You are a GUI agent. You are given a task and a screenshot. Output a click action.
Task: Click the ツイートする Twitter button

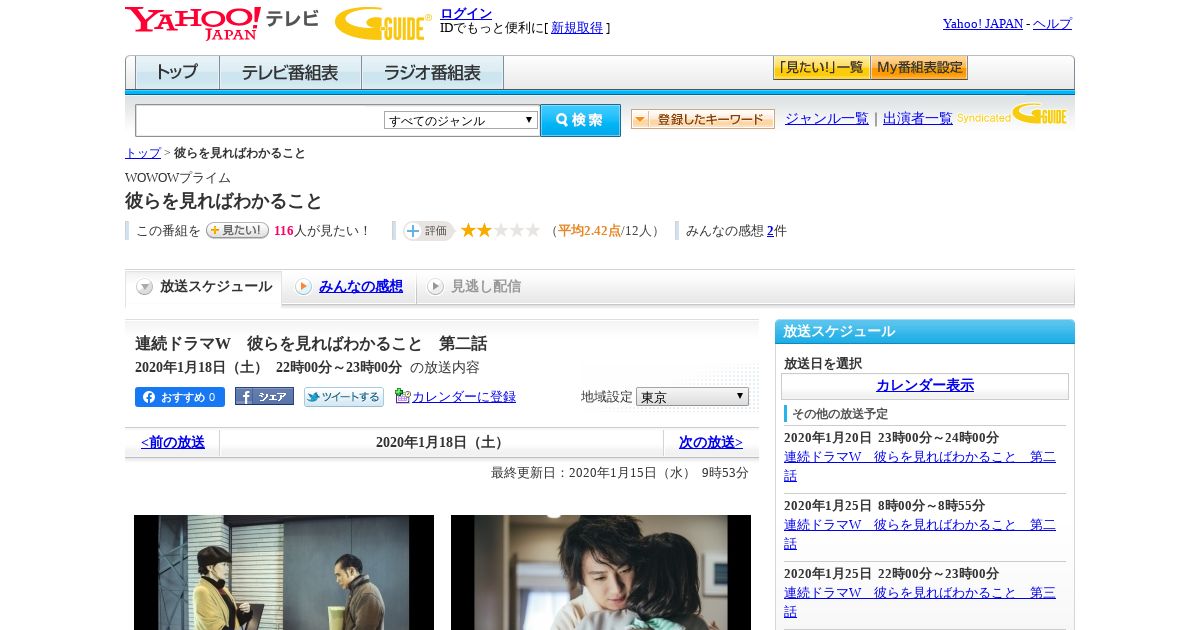point(344,397)
